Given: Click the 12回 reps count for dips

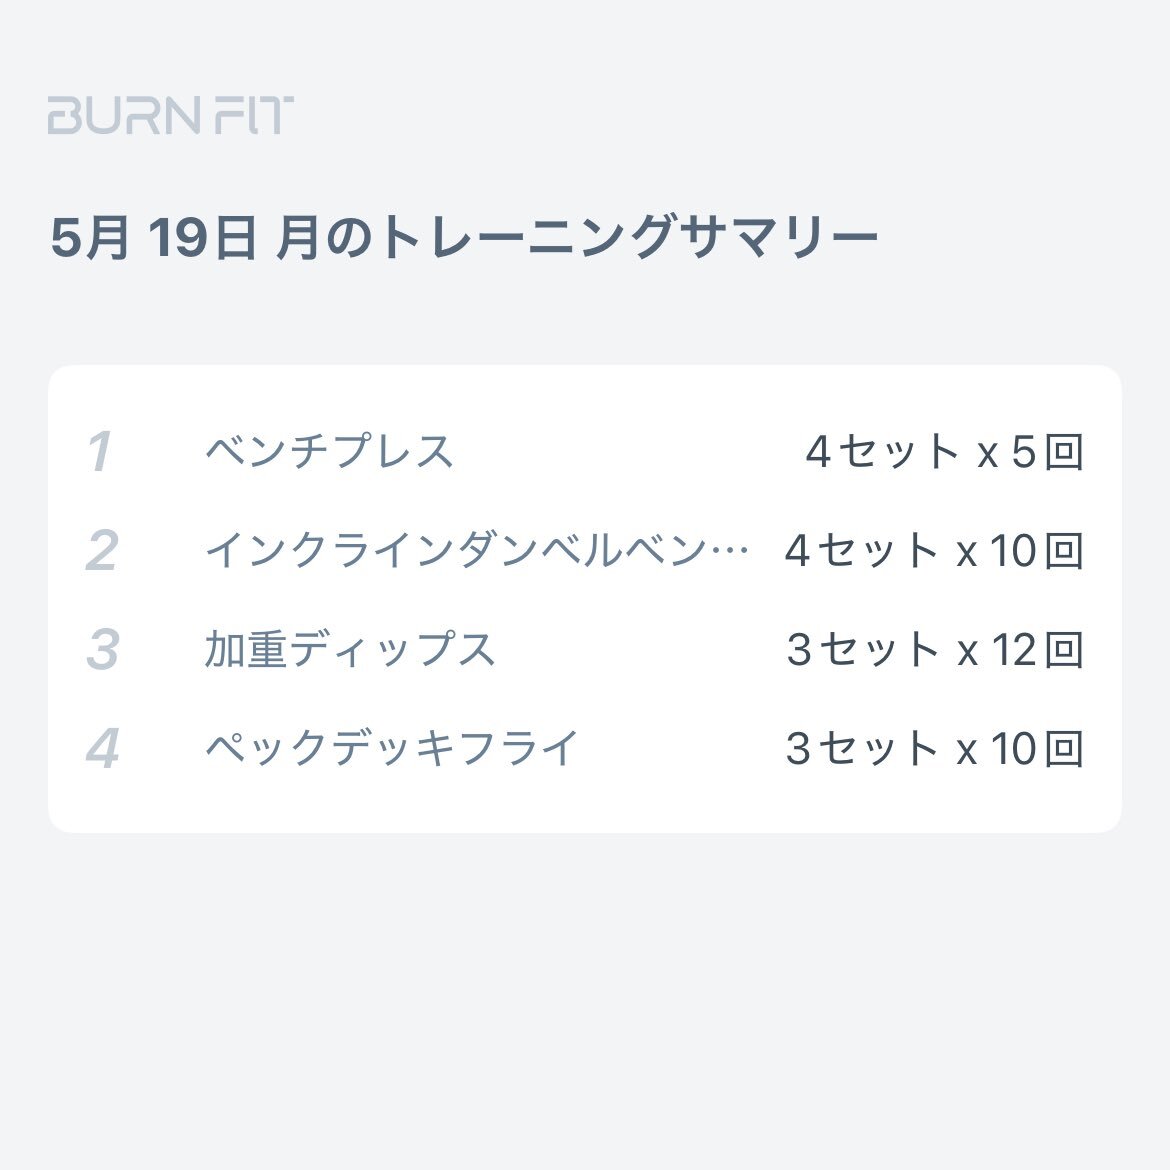Looking at the screenshot, I should click(1037, 648).
